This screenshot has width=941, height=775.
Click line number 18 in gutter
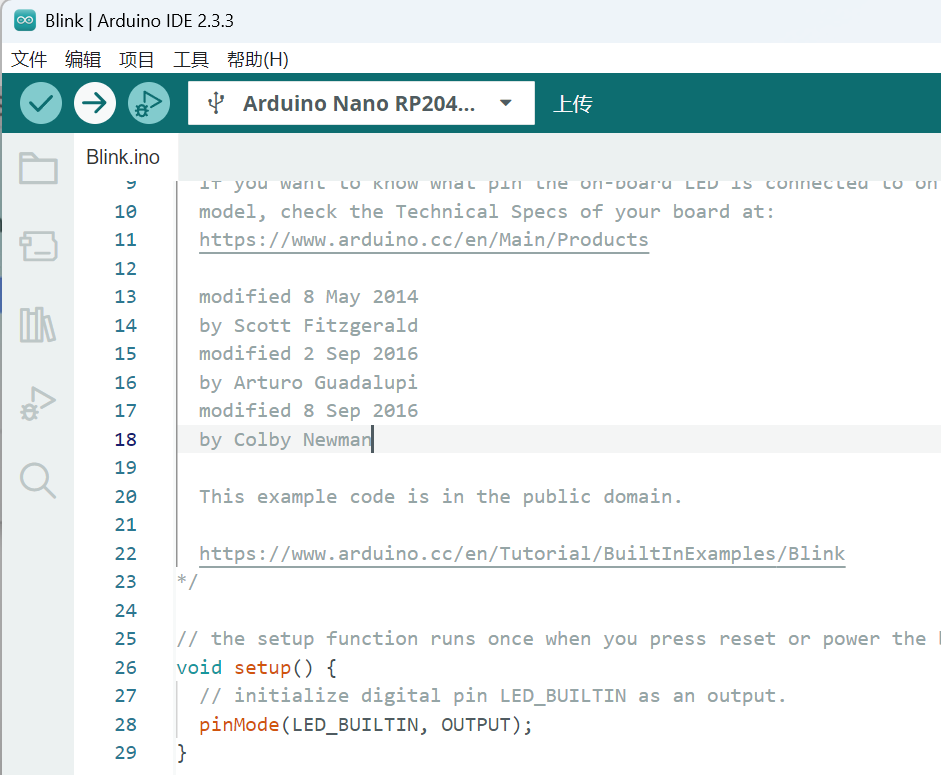[125, 439]
